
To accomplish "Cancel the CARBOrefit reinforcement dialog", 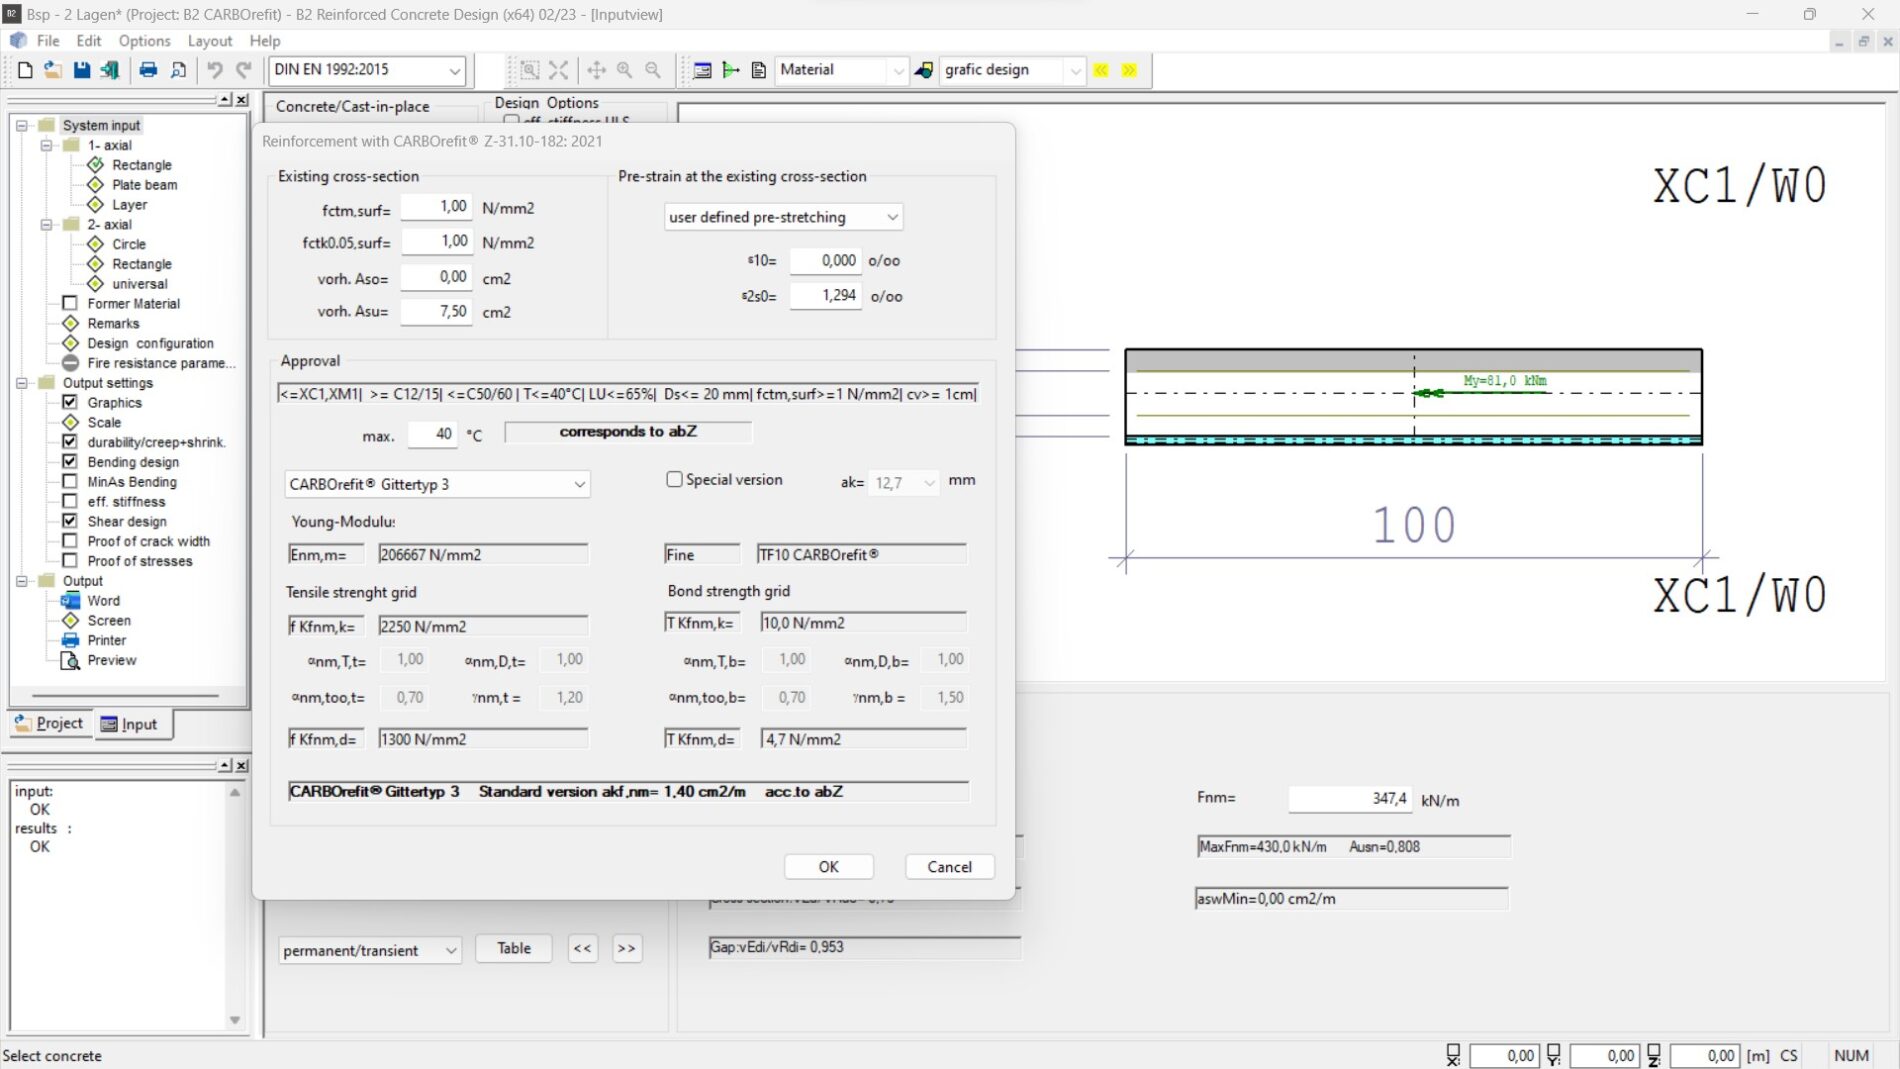I will point(949,867).
